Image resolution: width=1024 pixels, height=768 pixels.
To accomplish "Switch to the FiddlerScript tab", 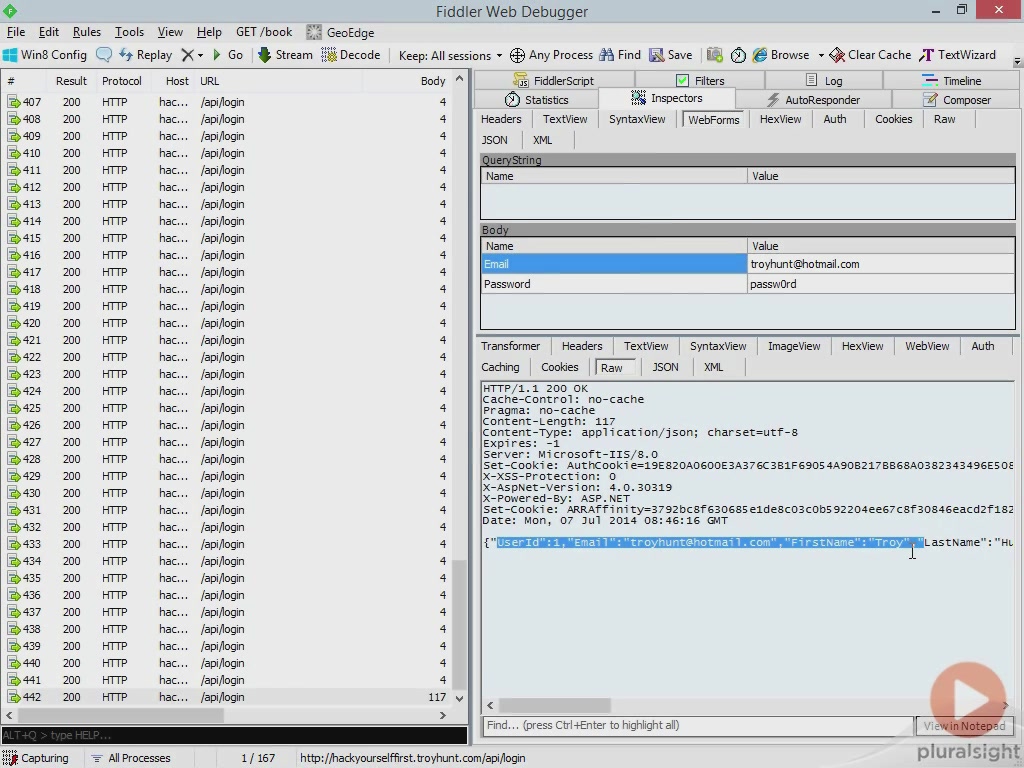I will point(553,81).
